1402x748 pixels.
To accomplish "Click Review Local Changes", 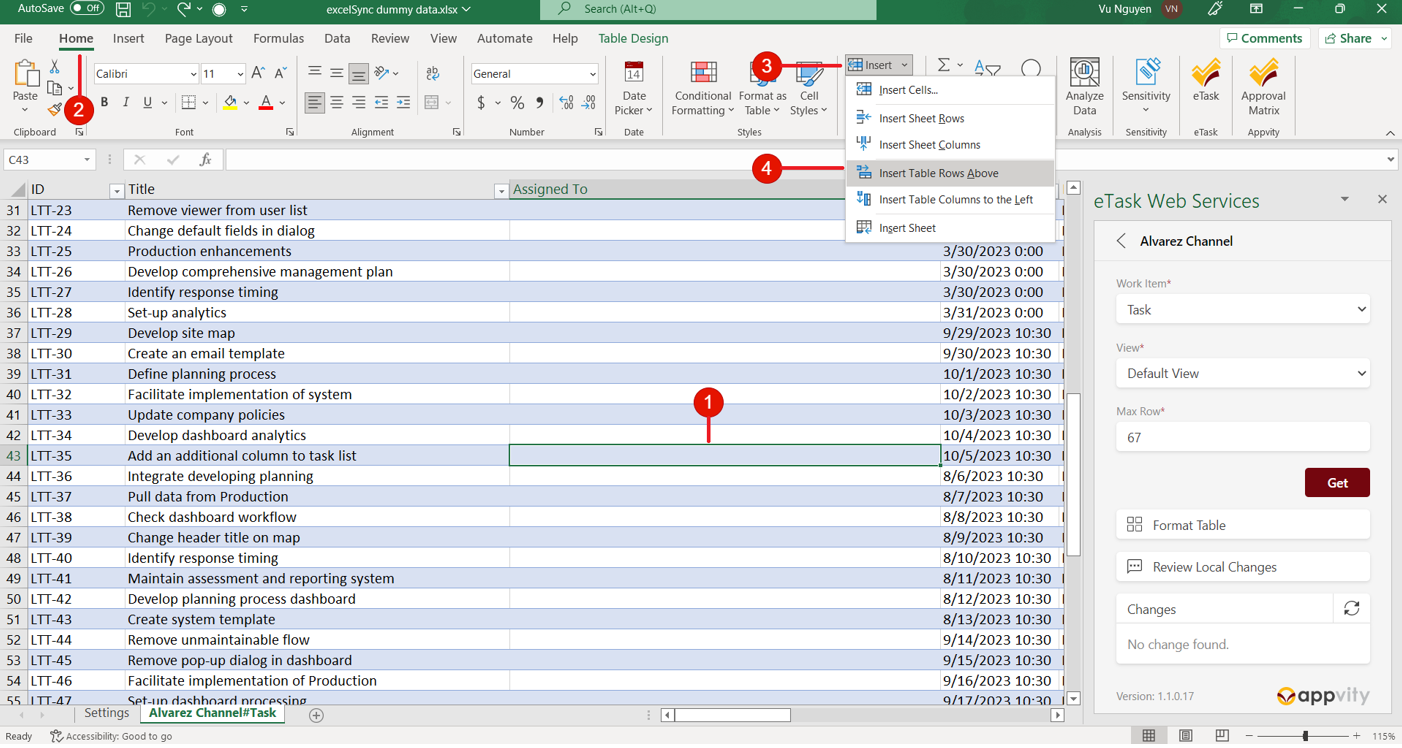I will 1243,567.
